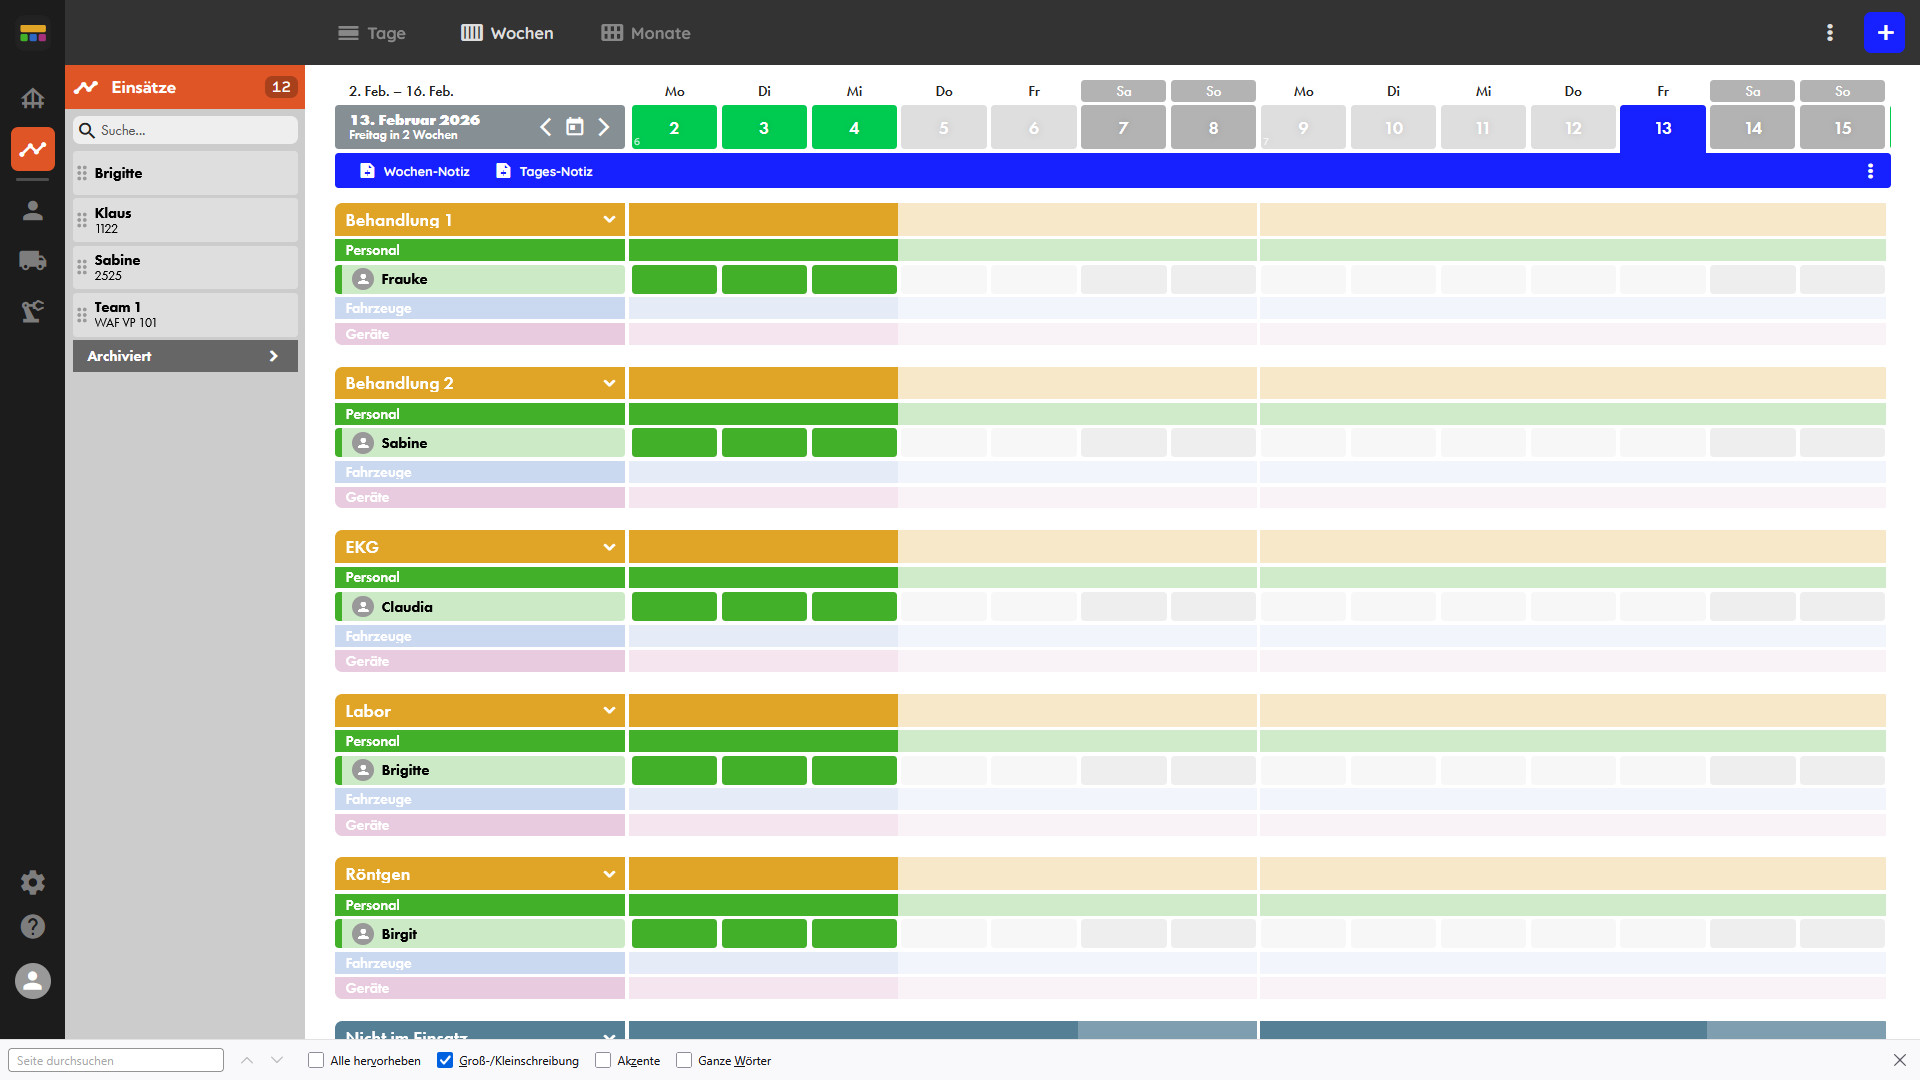Click the blue plus add button
The width and height of the screenshot is (1920, 1080).
coord(1884,33)
